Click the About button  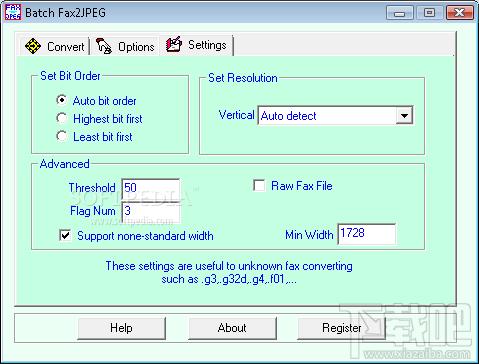[x=232, y=328]
